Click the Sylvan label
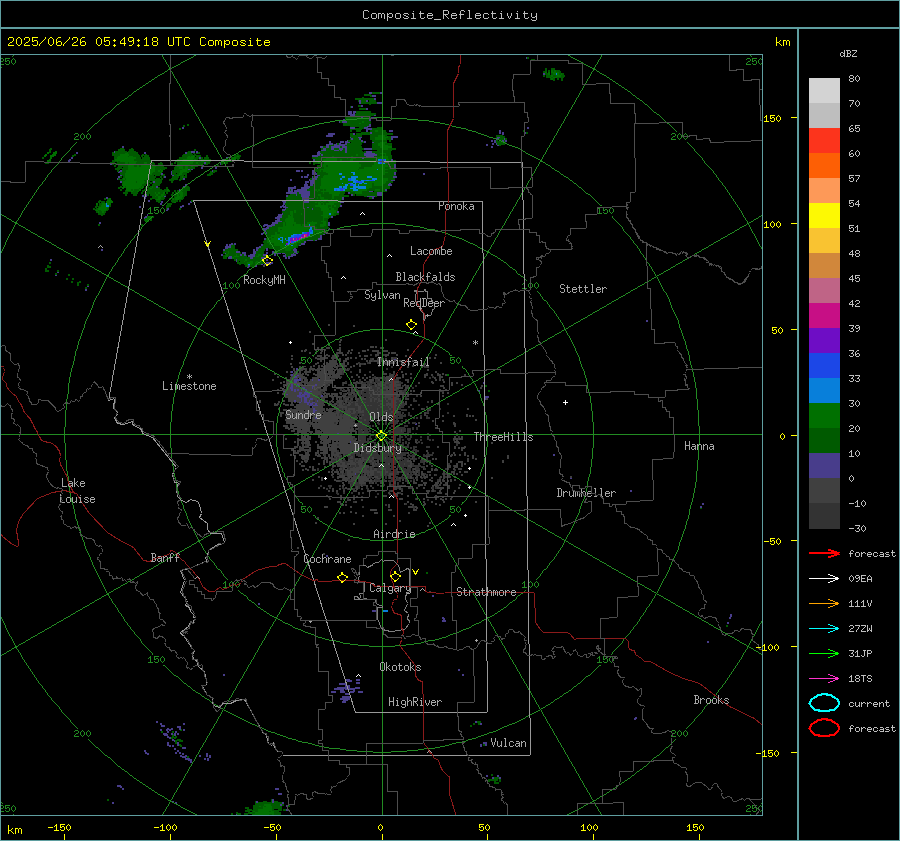Screen dimensions: 900x841 click(382, 295)
